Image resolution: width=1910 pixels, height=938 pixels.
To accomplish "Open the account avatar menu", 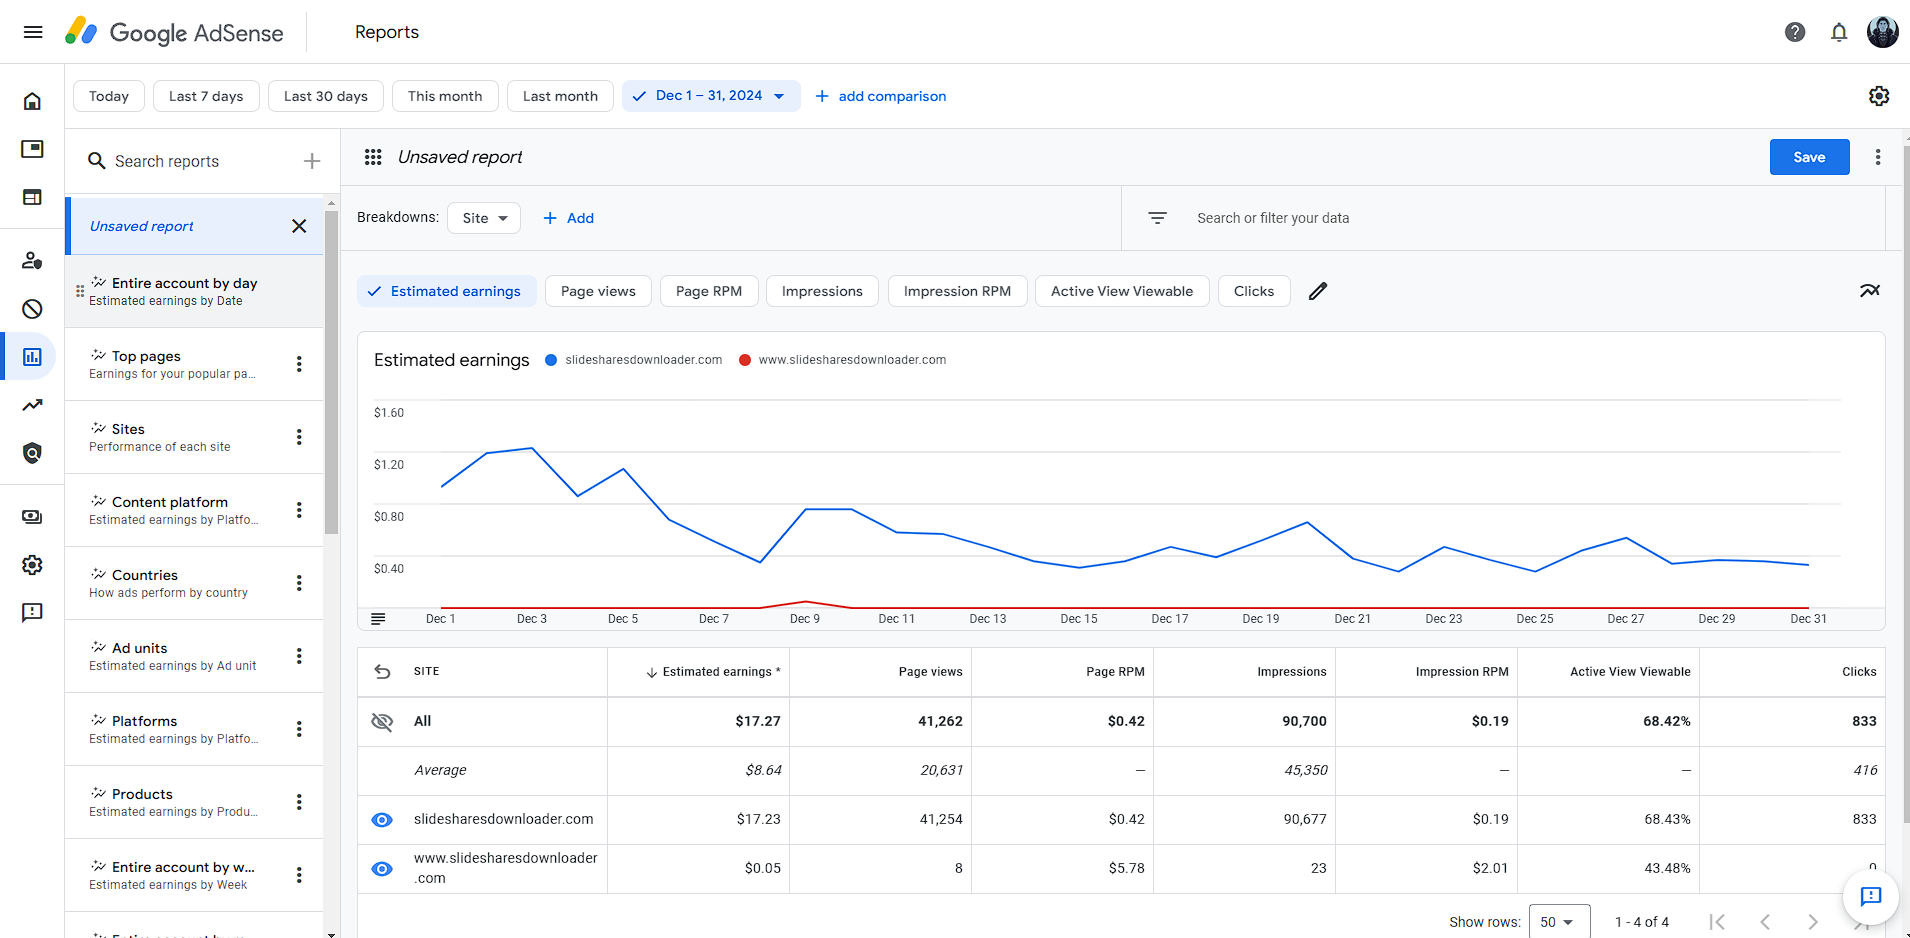I will click(1883, 32).
